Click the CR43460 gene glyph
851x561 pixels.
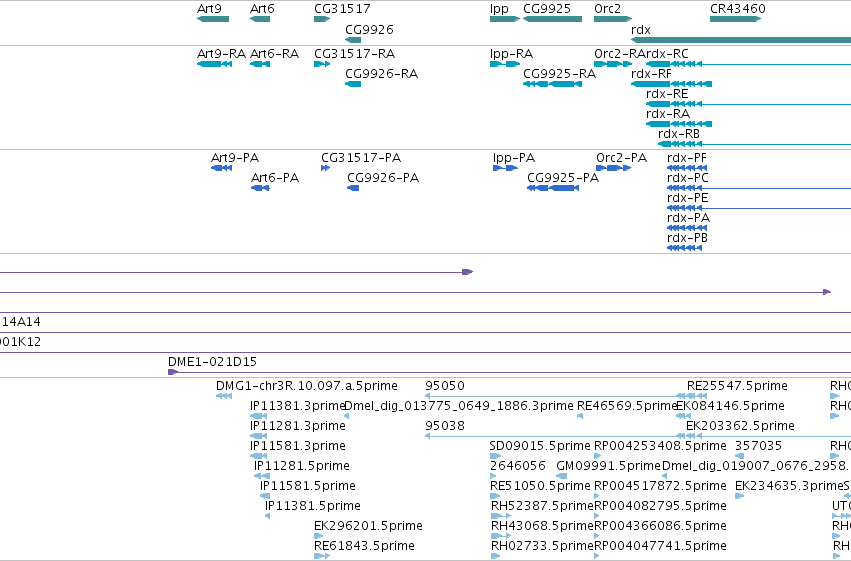point(735,19)
